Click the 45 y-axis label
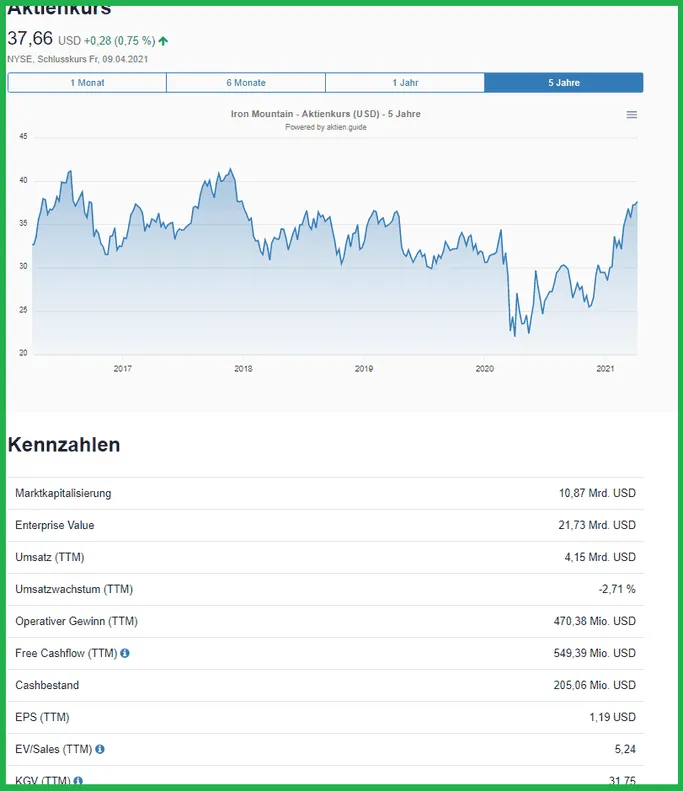Screen dimensions: 683x791 point(23,136)
